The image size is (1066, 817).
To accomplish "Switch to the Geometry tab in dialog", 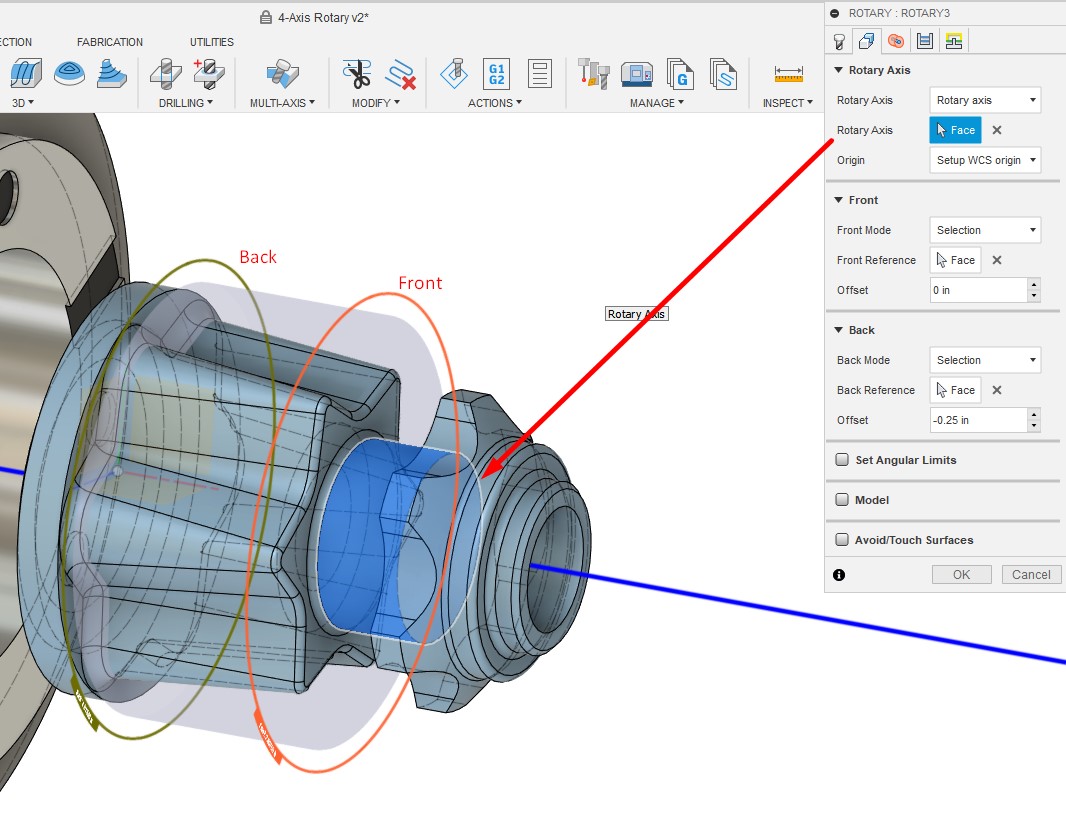I will point(866,41).
